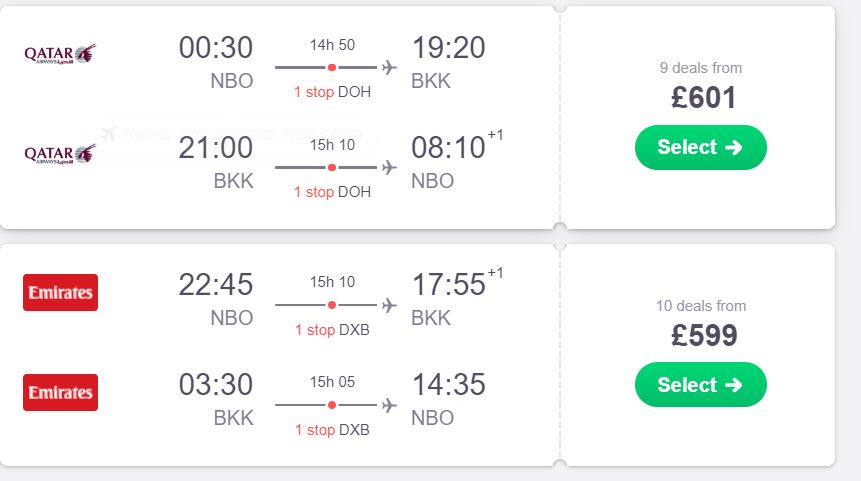Click plane icon on 15h 05 flight

pos(389,405)
